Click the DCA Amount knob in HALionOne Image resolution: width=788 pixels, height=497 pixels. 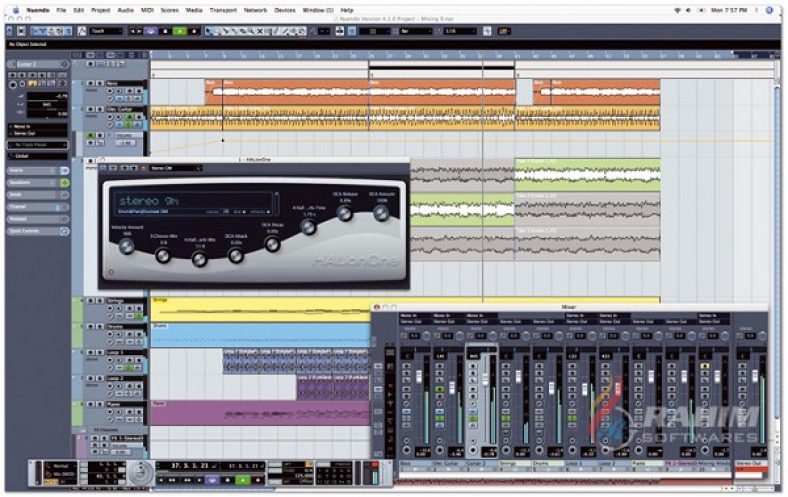(x=381, y=212)
